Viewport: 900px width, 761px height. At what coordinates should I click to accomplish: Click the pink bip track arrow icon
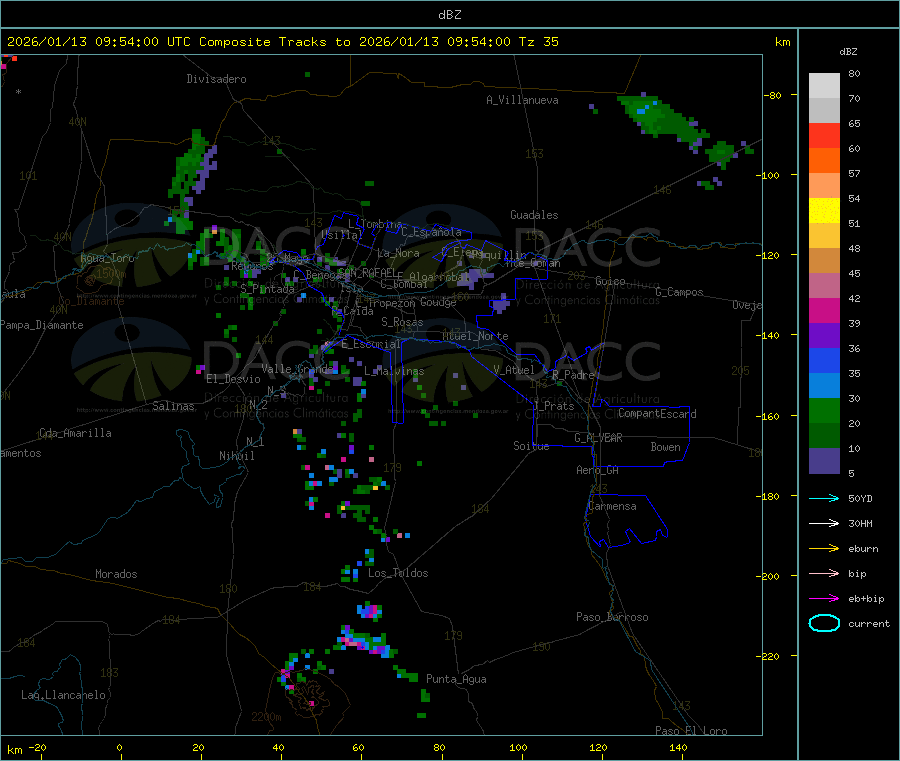coord(824,573)
